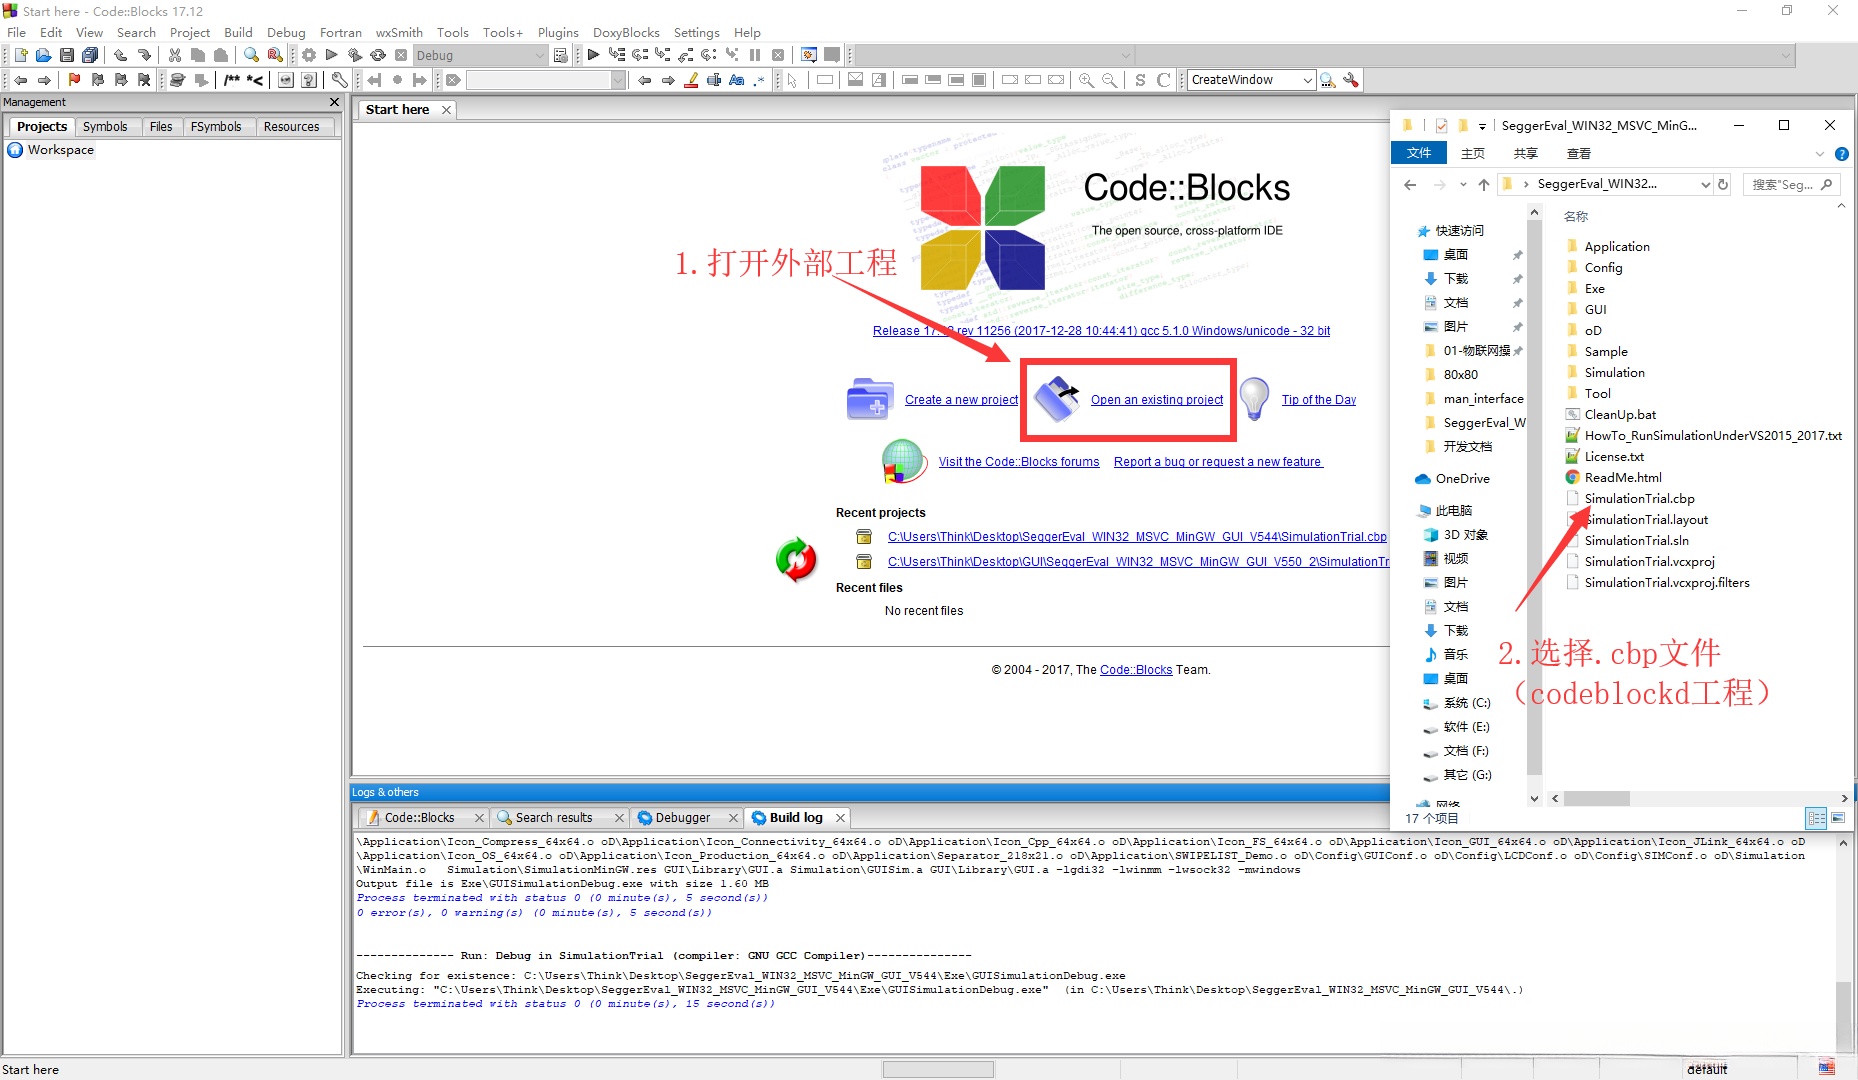The height and width of the screenshot is (1080, 1858).
Task: Click the Rebuild icon
Action: pos(378,55)
